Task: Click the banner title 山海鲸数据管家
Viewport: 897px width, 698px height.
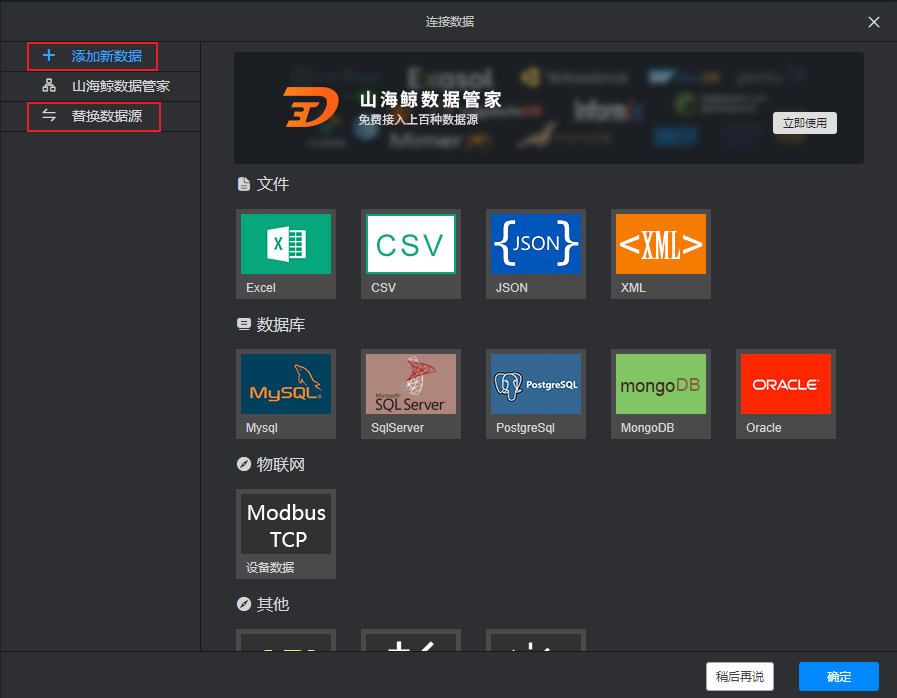Action: [431, 100]
